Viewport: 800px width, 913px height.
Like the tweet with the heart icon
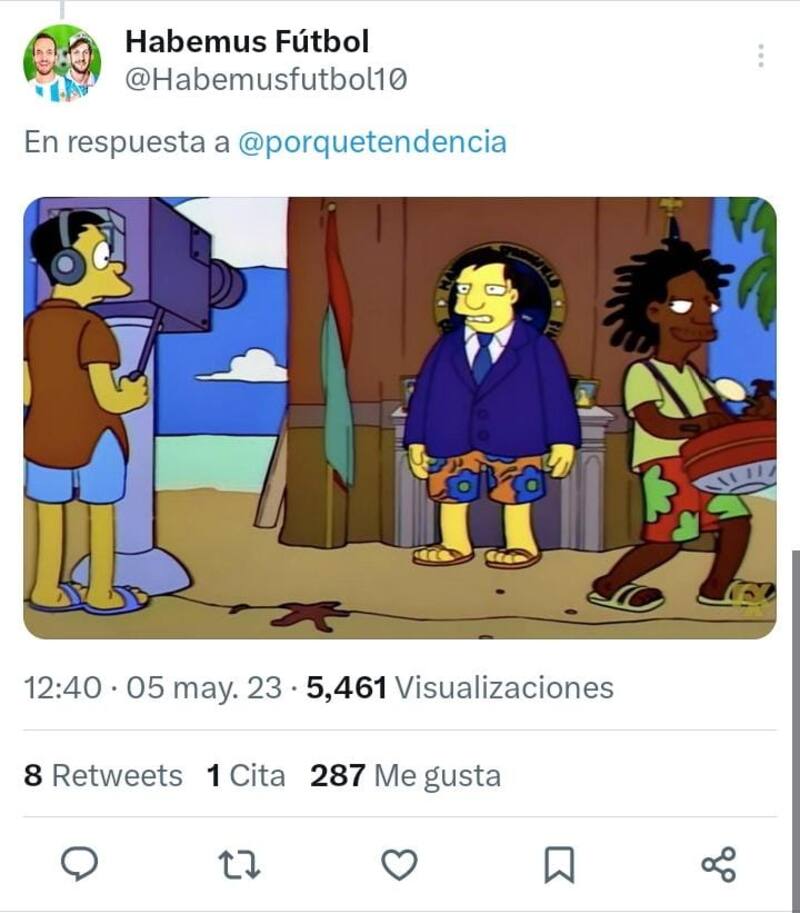[x=399, y=865]
